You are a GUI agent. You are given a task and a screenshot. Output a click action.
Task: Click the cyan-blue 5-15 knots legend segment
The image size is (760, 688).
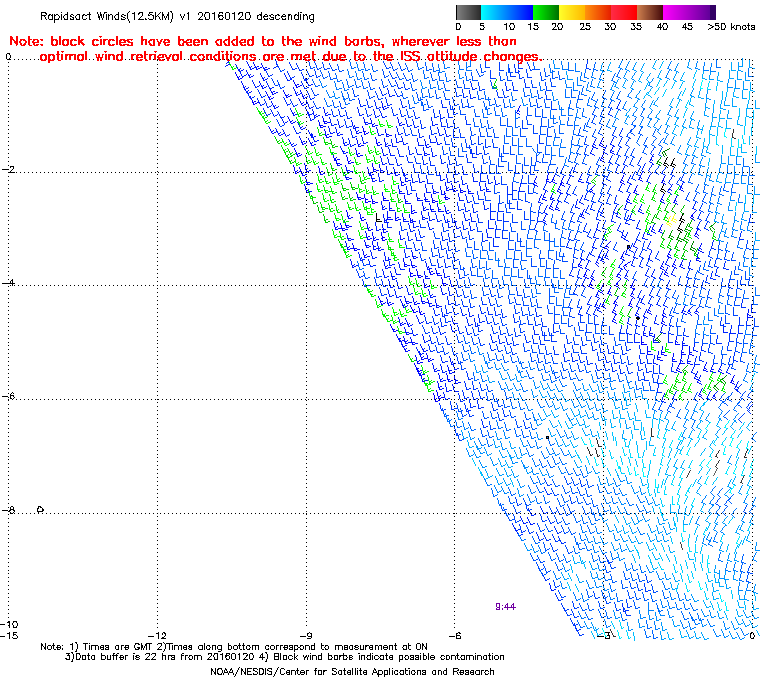tap(507, 12)
